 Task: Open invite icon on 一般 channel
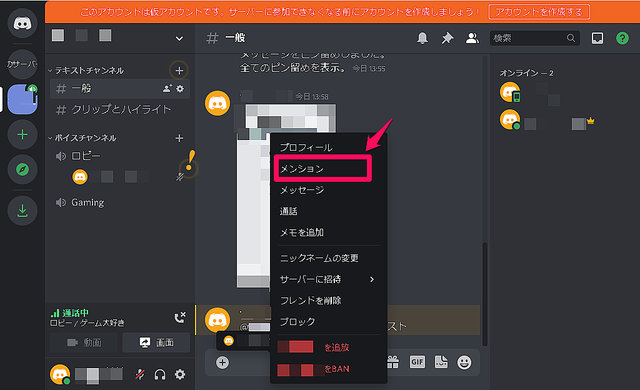pos(167,88)
